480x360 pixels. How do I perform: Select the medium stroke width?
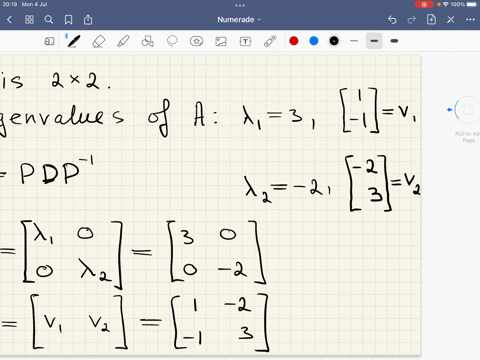pos(374,41)
